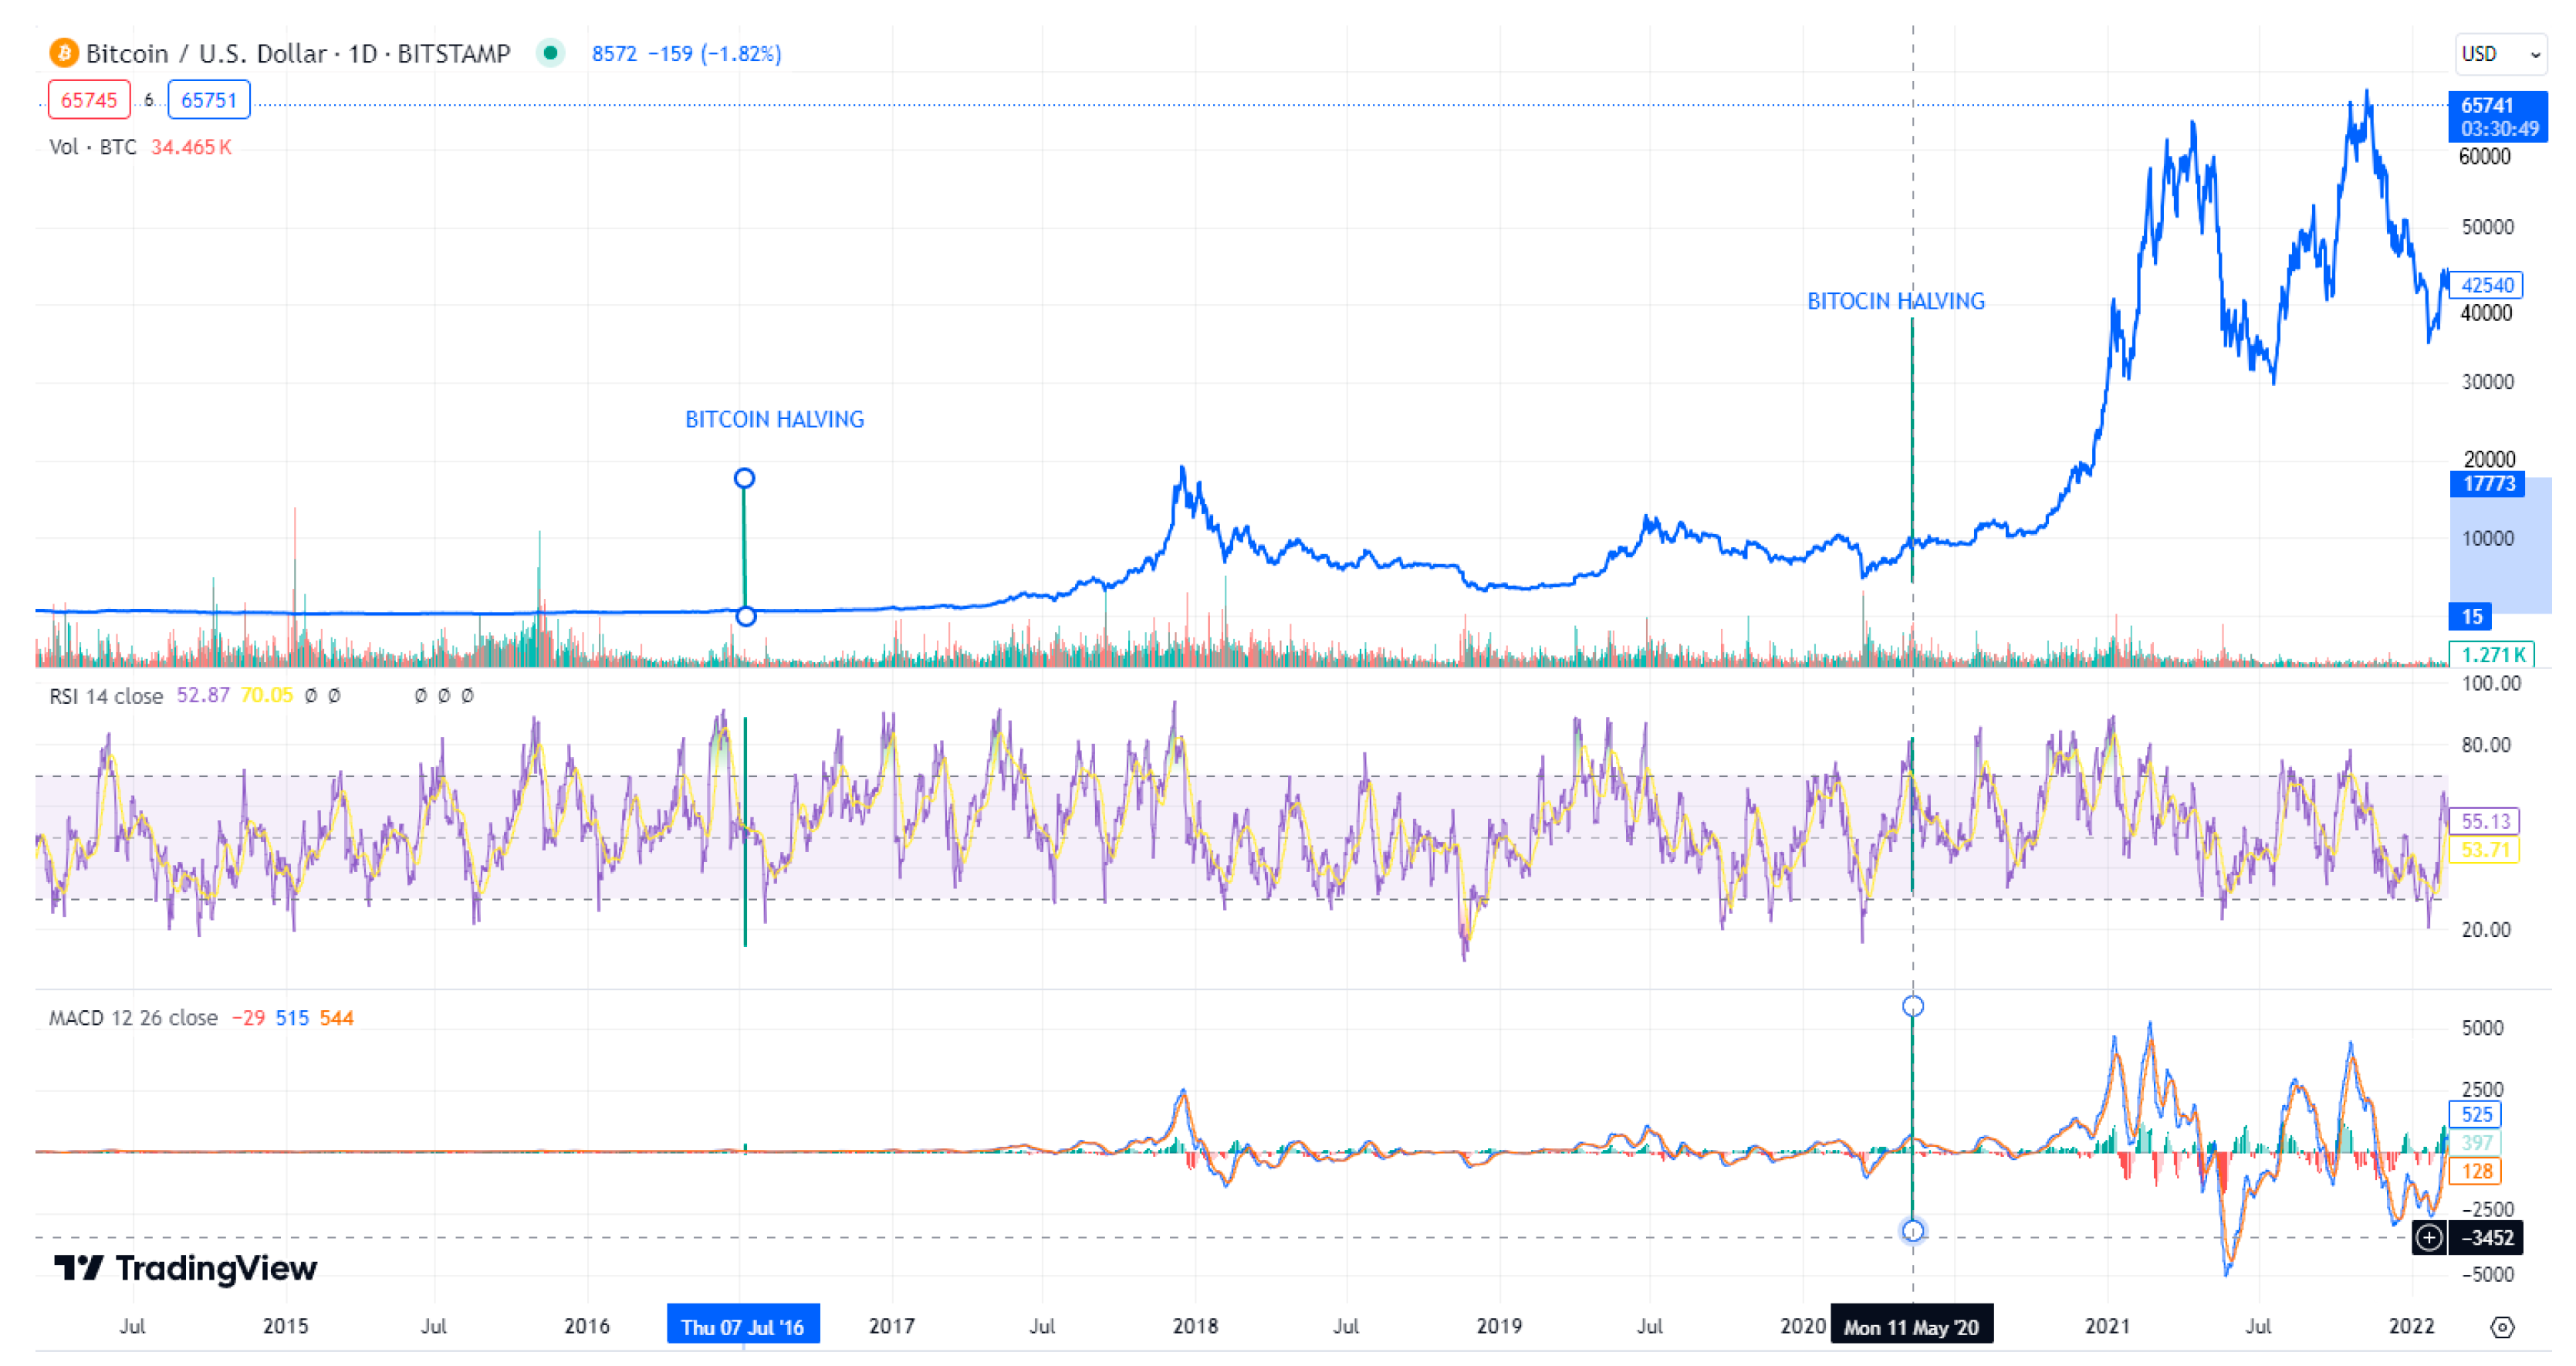Click the blue buy price 65751 button
2576x1366 pixels.
(209, 100)
